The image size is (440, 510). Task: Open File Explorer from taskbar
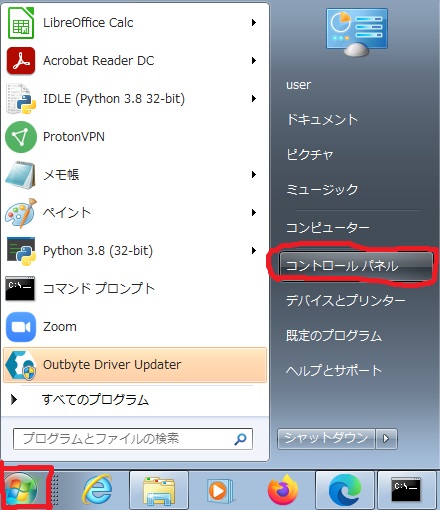point(159,490)
